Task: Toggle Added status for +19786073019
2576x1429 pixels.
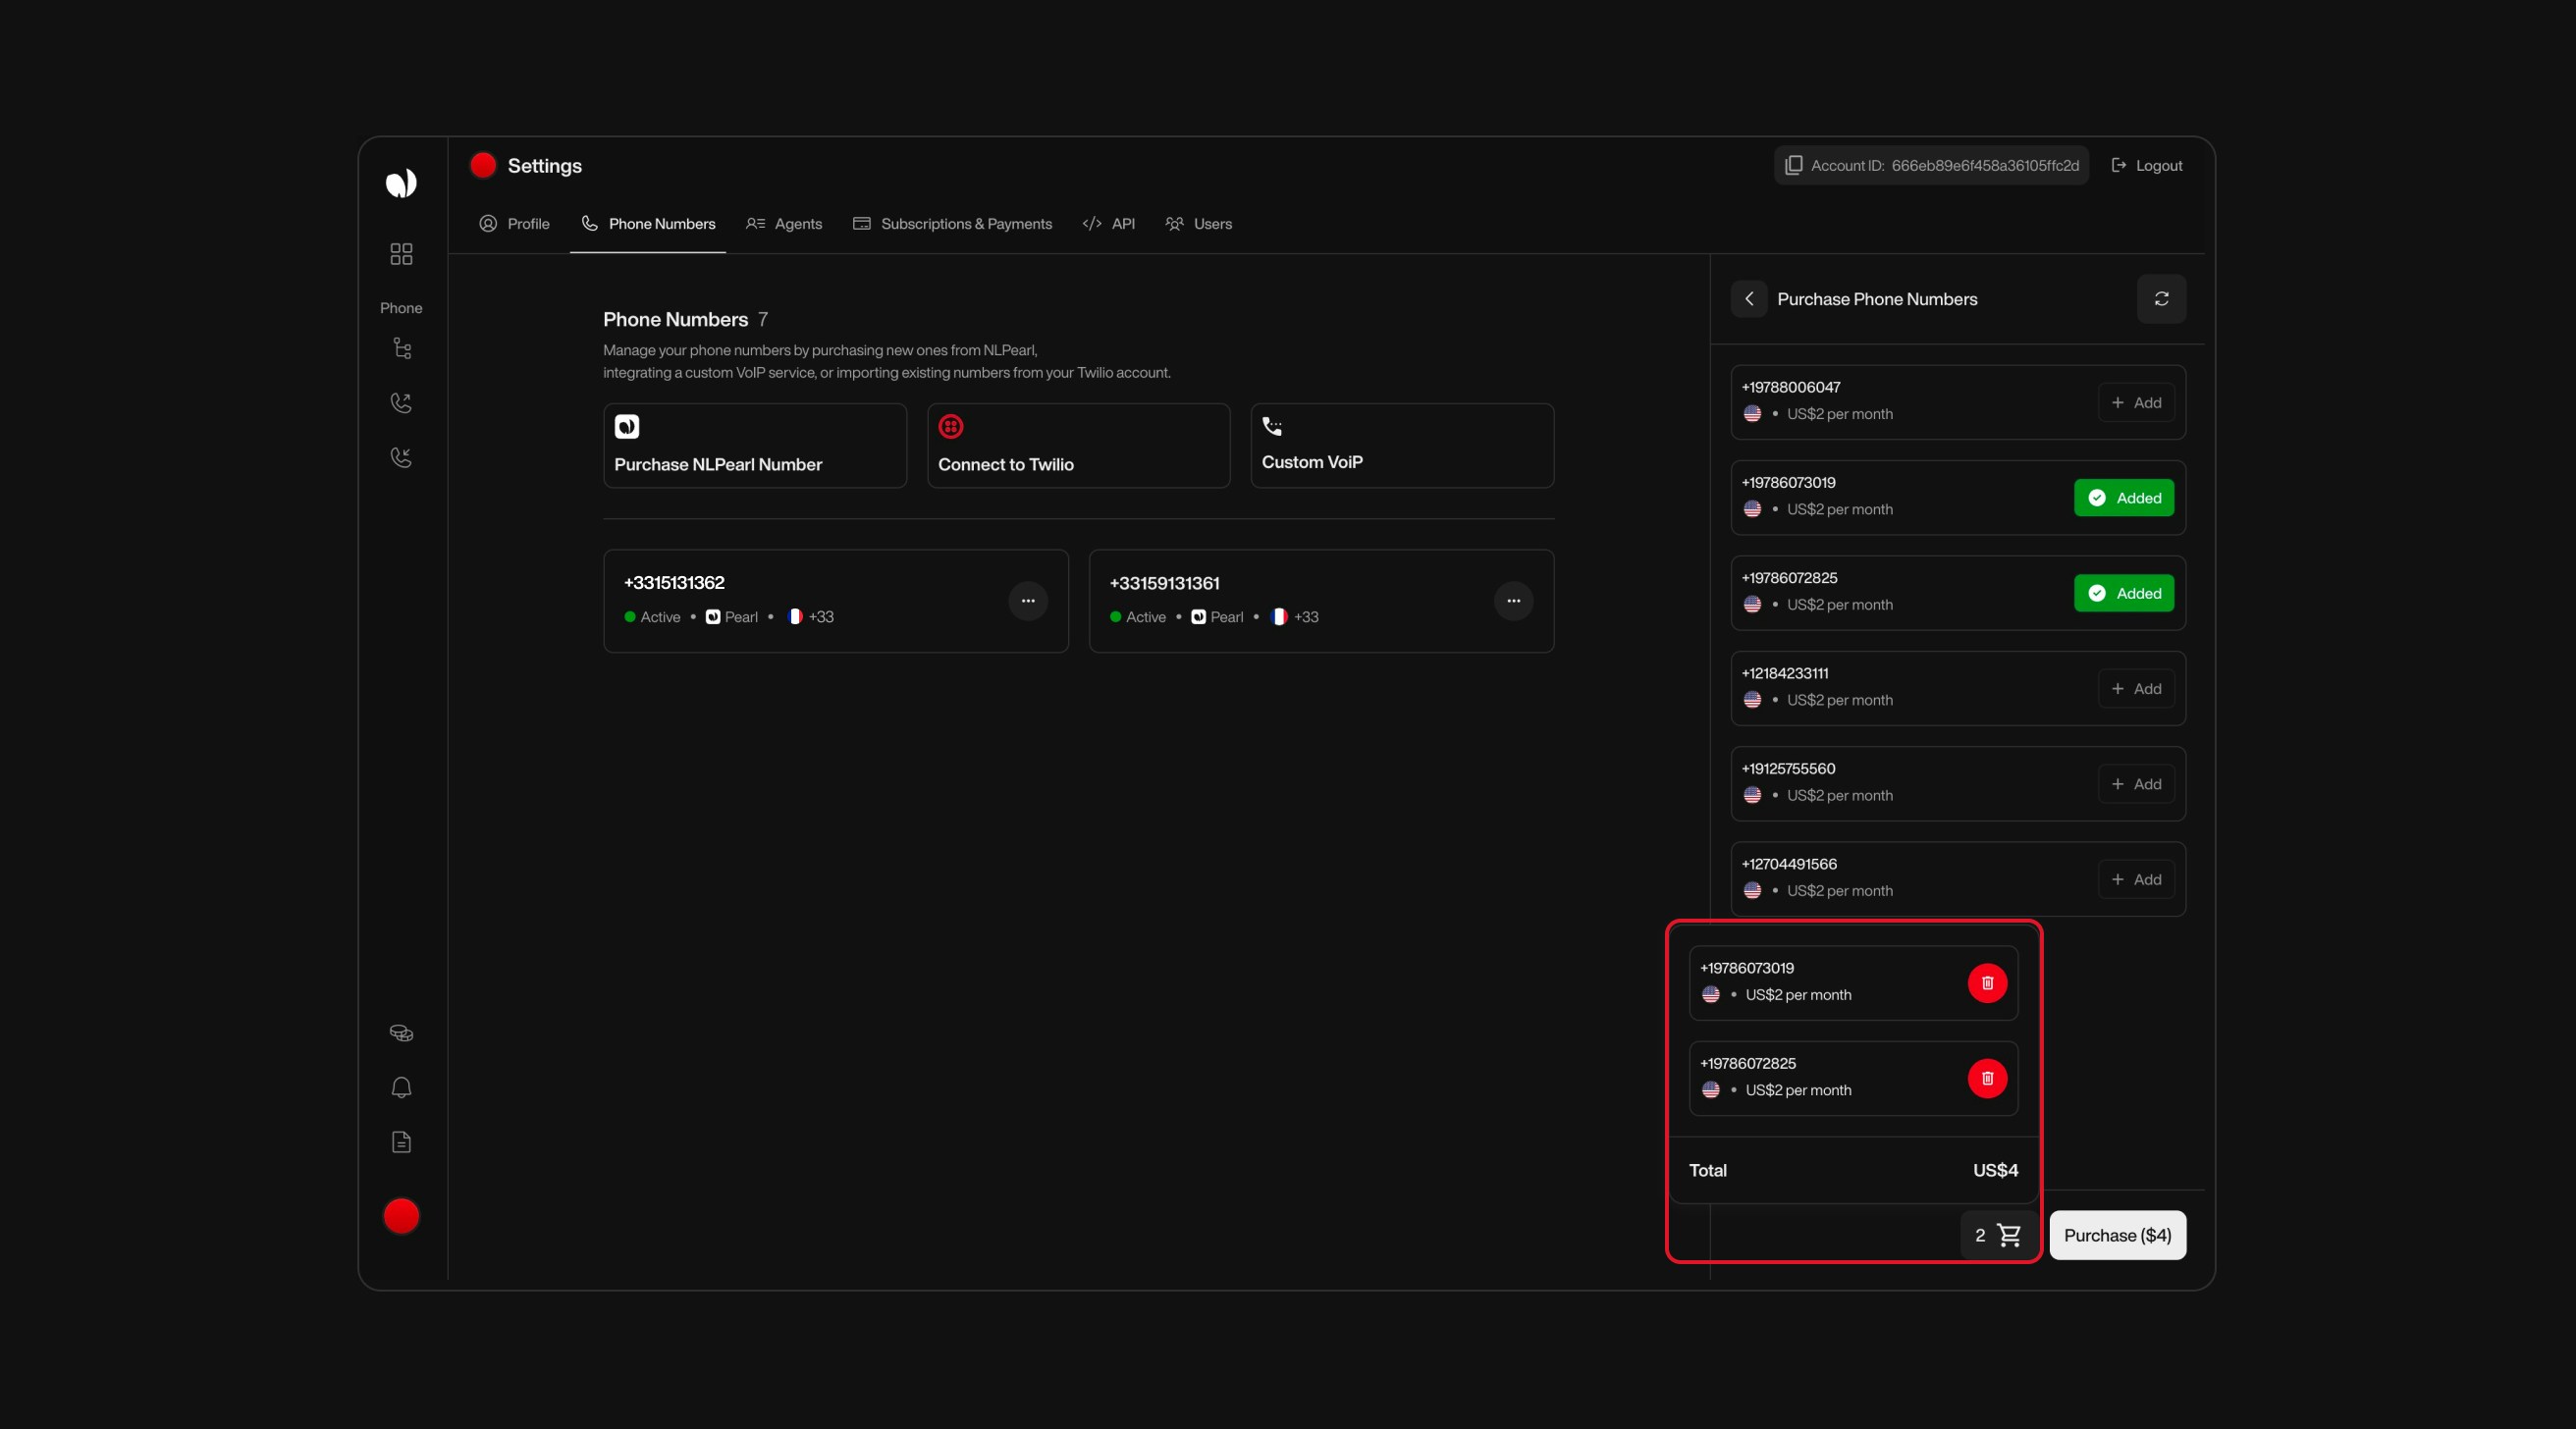Action: (x=2123, y=497)
